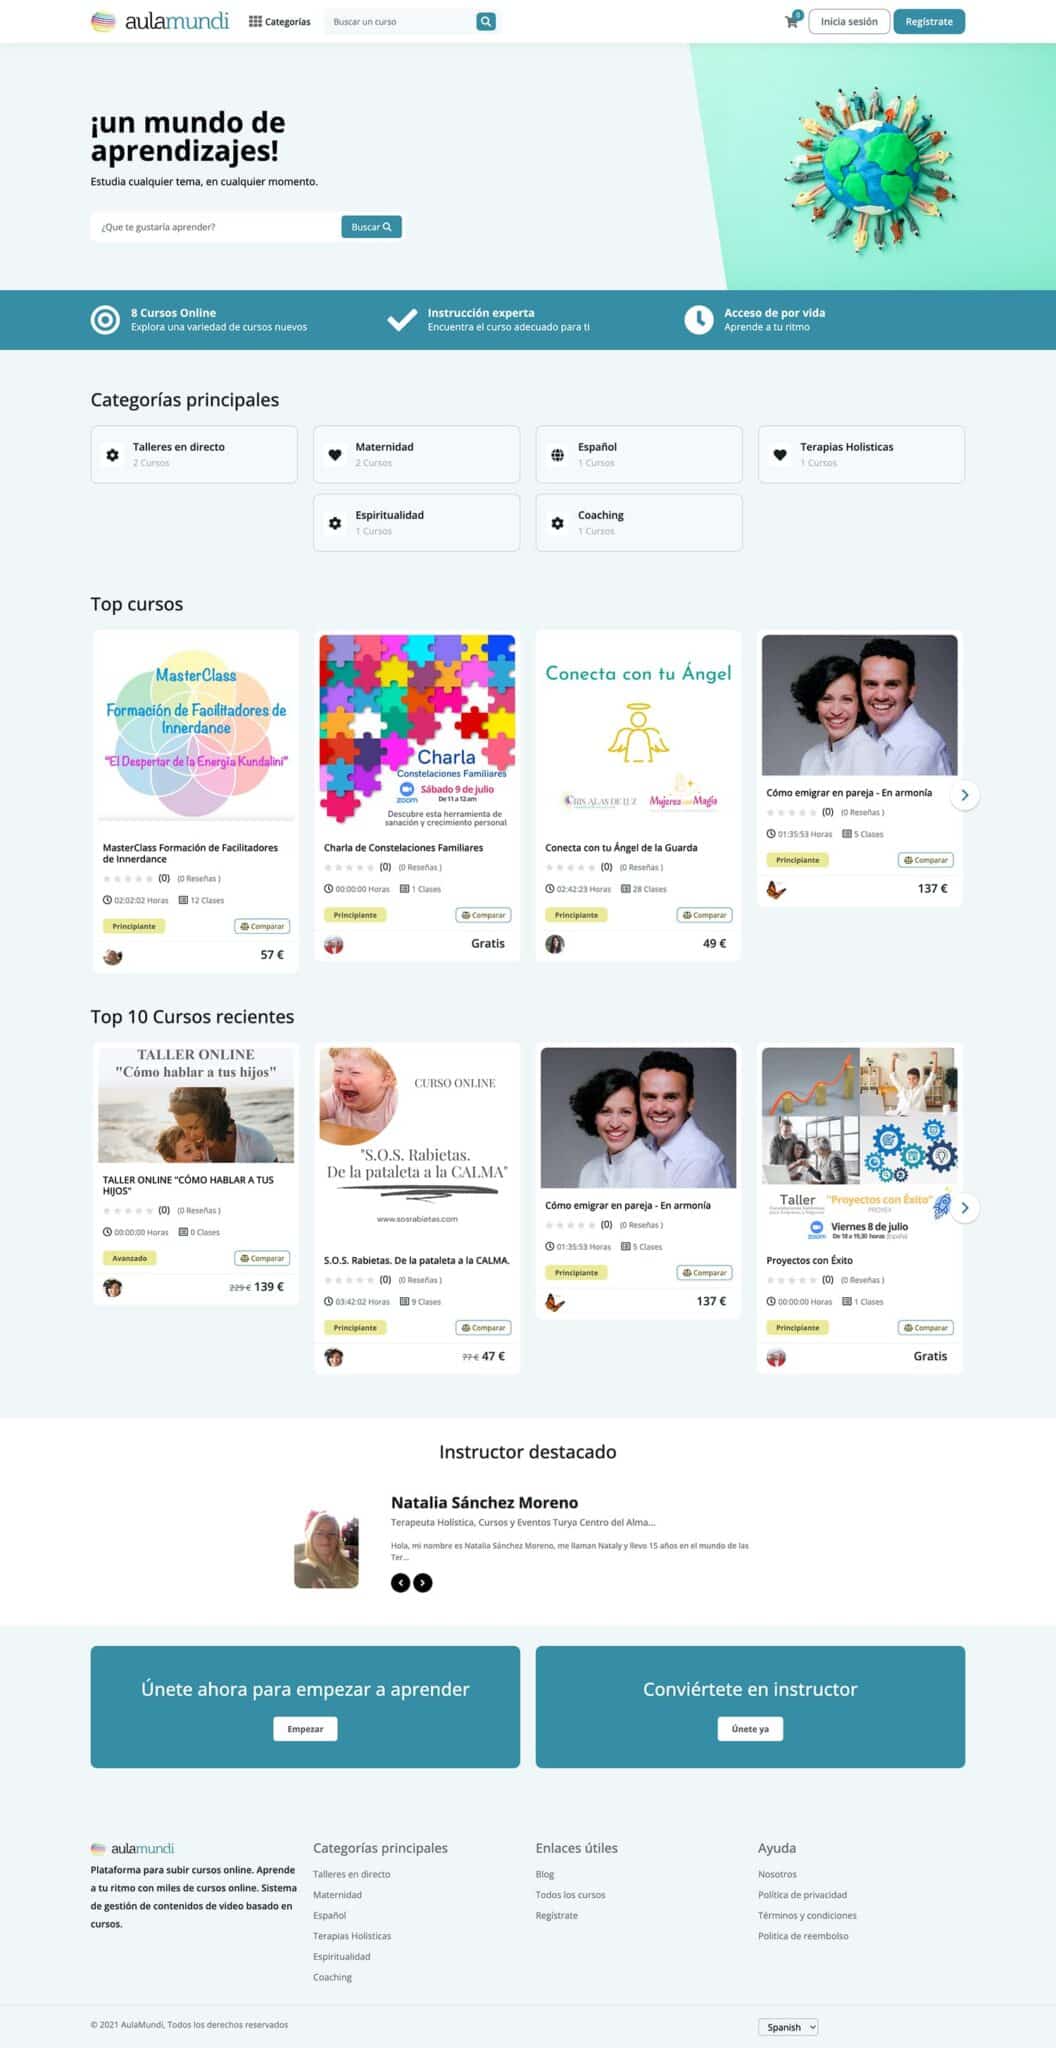The height and width of the screenshot is (2048, 1056).
Task: Open the Categorías grid menu
Action: [280, 22]
